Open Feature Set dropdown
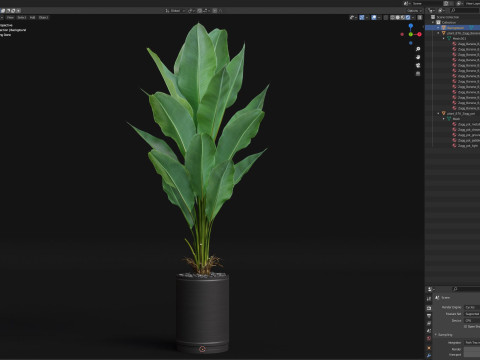This screenshot has width=480, height=360. point(472,314)
